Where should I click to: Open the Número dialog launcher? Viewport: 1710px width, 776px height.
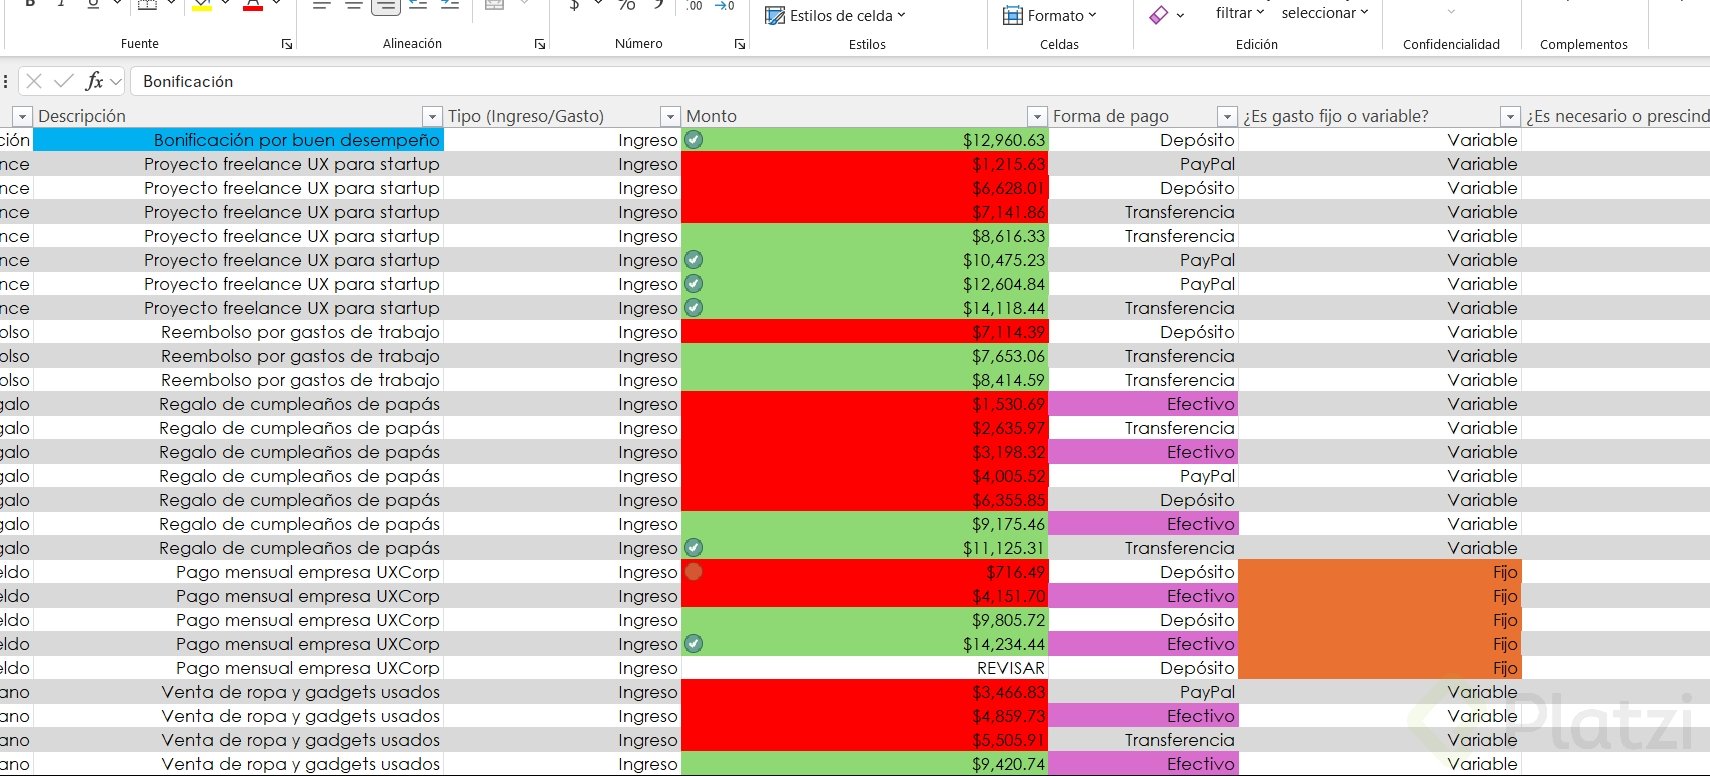740,44
